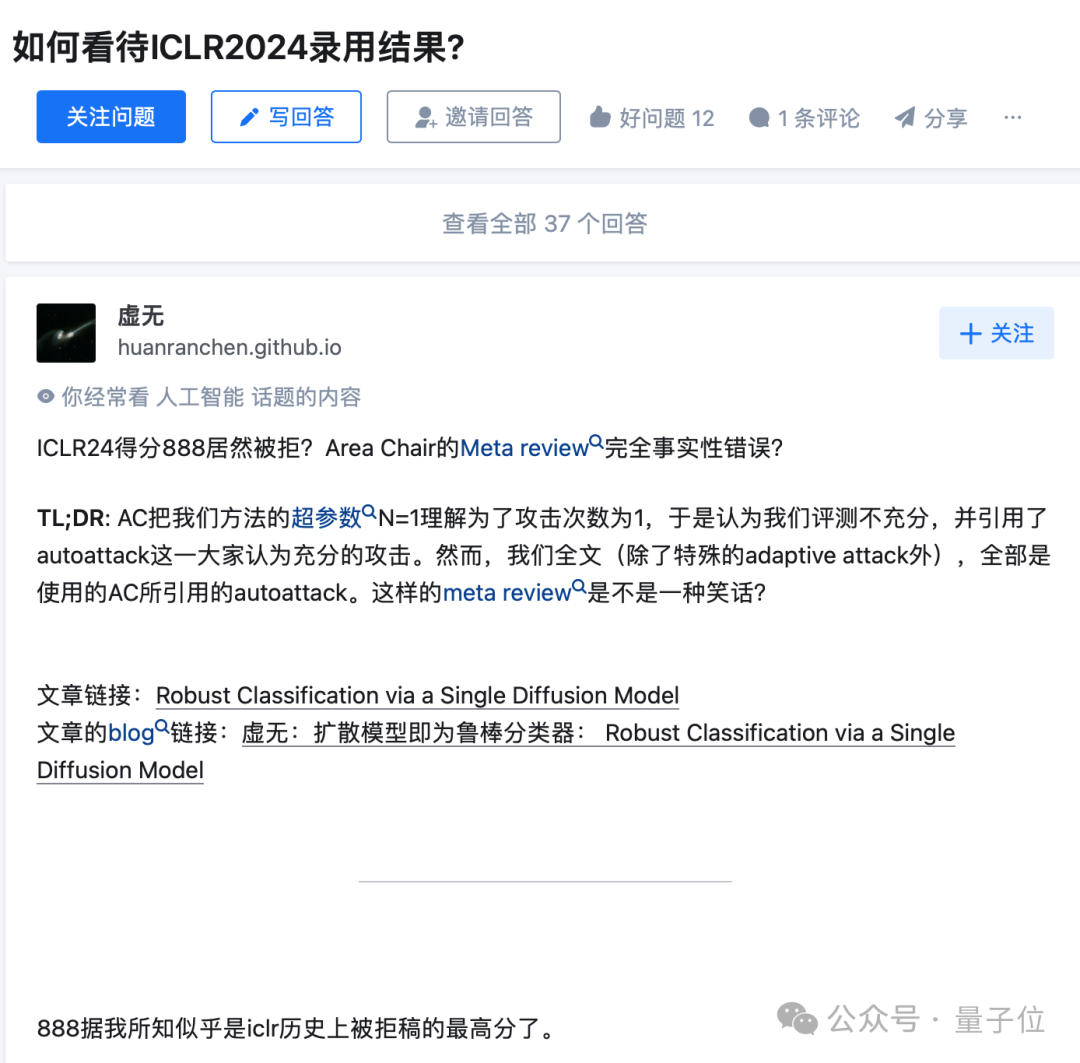1080x1063 pixels.
Task: Click search icon after 超参数 keyword
Action: click(369, 512)
